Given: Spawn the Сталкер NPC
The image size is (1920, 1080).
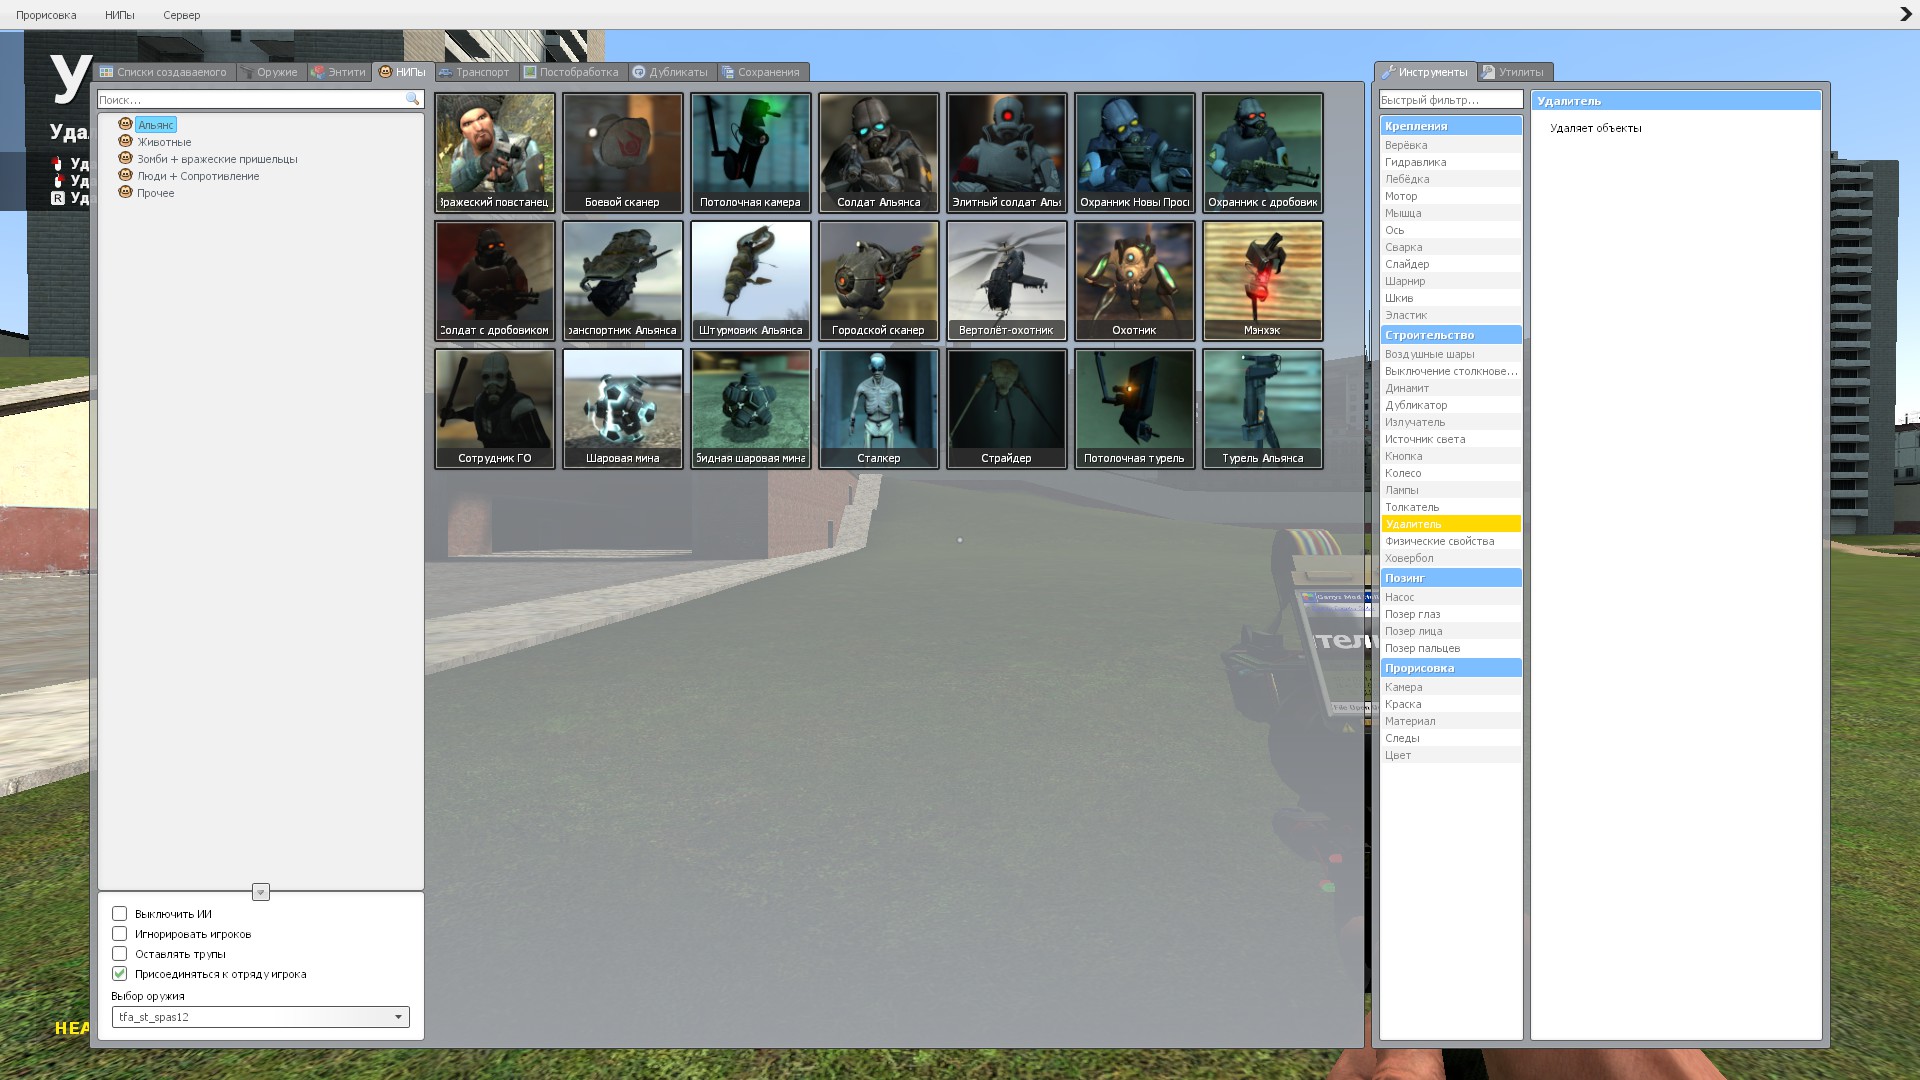Looking at the screenshot, I should pos(878,409).
